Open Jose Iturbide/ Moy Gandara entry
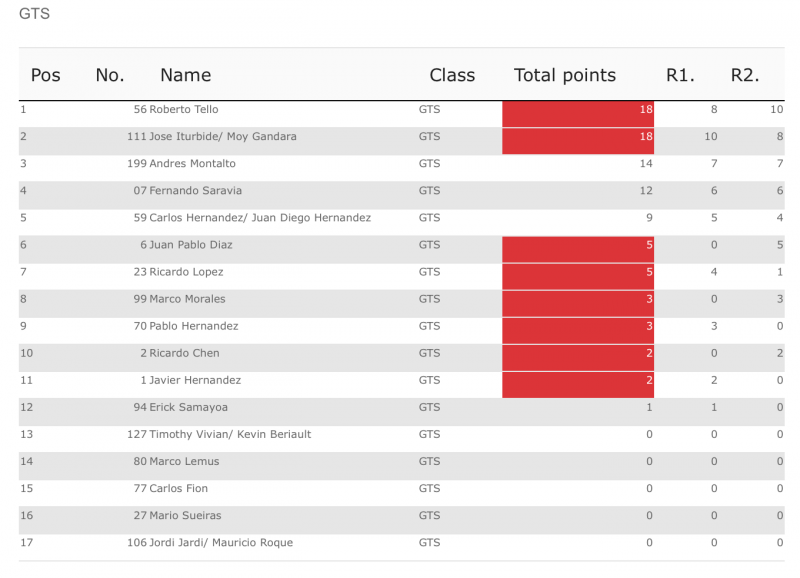 point(223,136)
